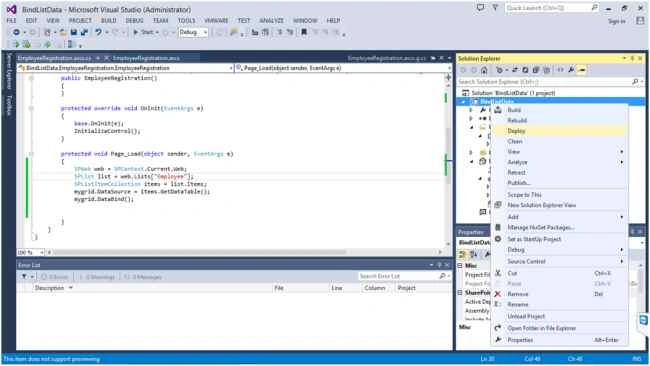
Task: Choose Rebuild from the context menu
Action: [559, 120]
